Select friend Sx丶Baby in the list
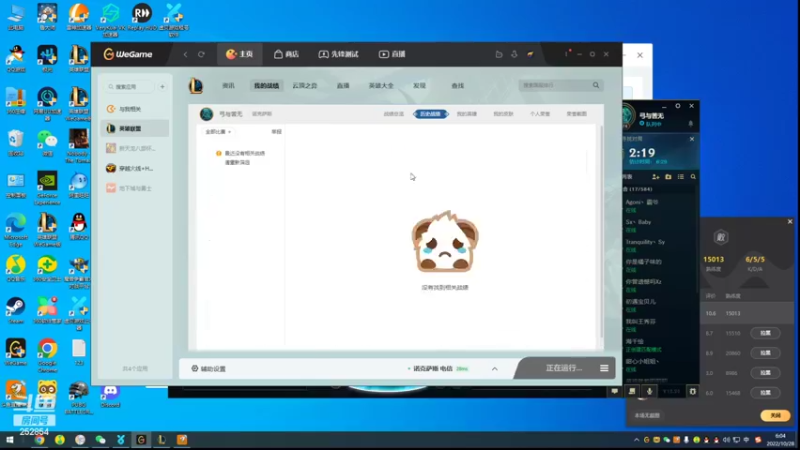This screenshot has height=450, width=800. coord(658,226)
